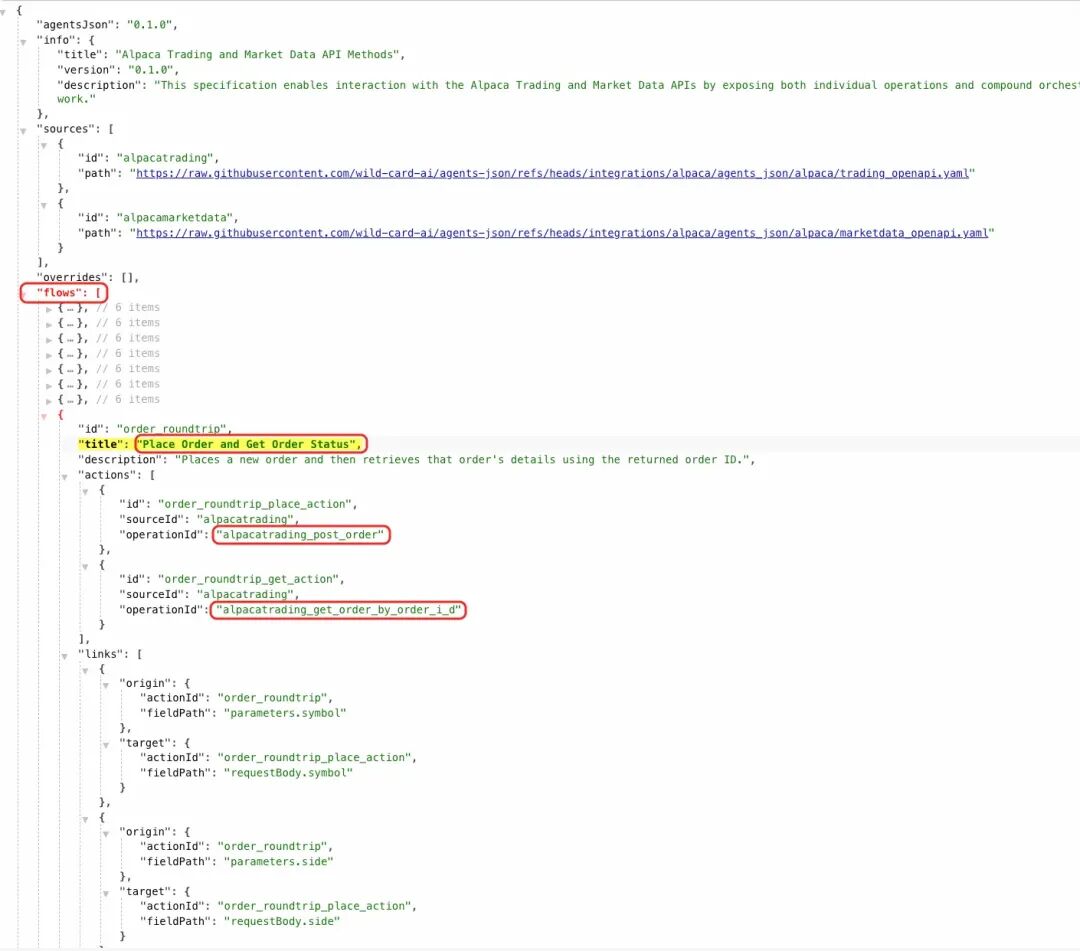Viewport: 1080px width, 951px height.
Task: Collapse the "links" array
Action: point(64,656)
